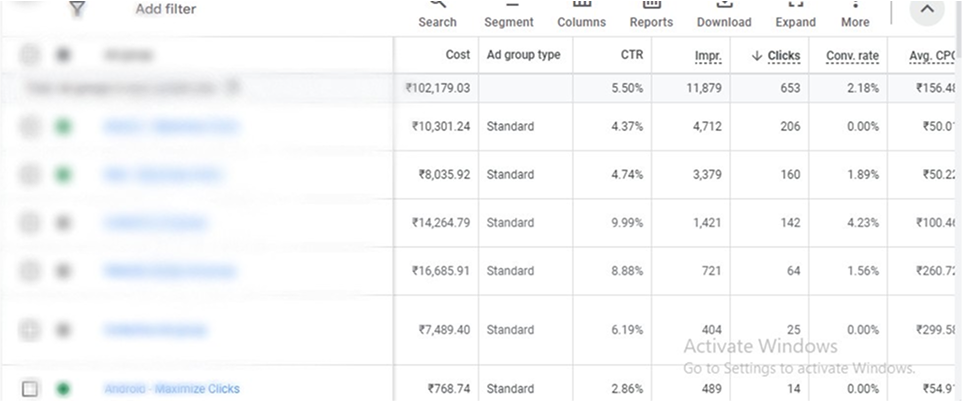Open the Search tool in table toolbar
Image resolution: width=962 pixels, height=401 pixels.
coord(437,14)
